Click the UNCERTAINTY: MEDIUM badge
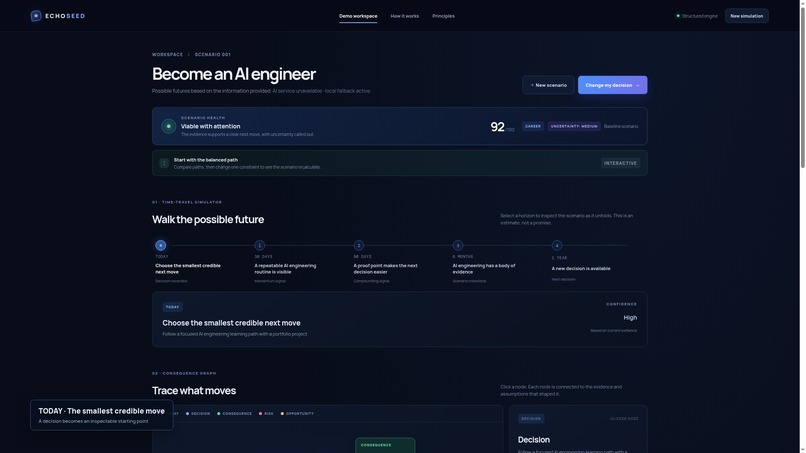The image size is (806, 453). point(574,126)
